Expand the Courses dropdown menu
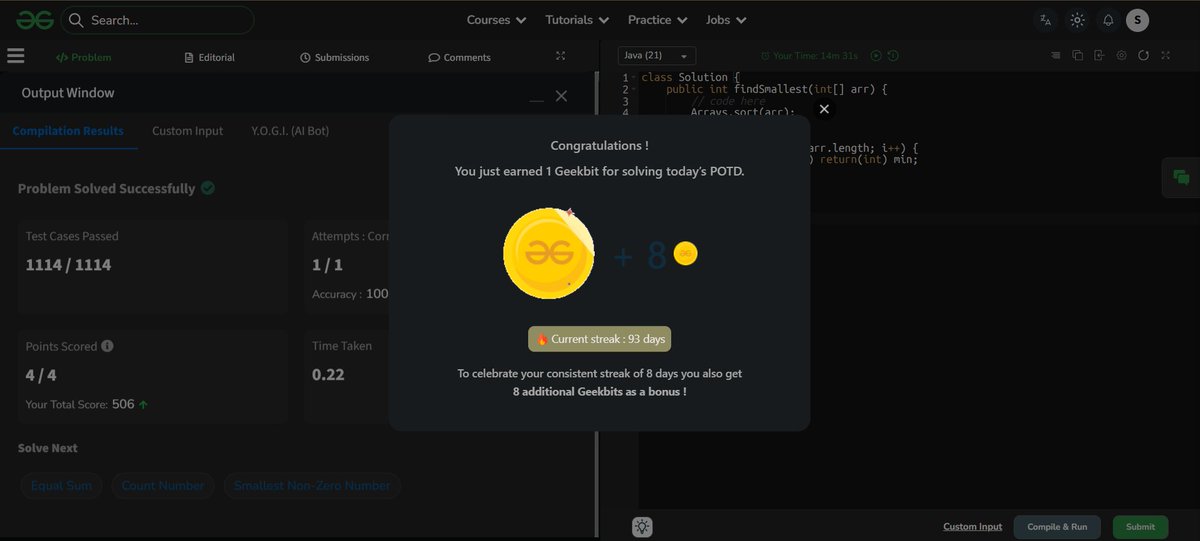The width and height of the screenshot is (1200, 541). point(496,20)
